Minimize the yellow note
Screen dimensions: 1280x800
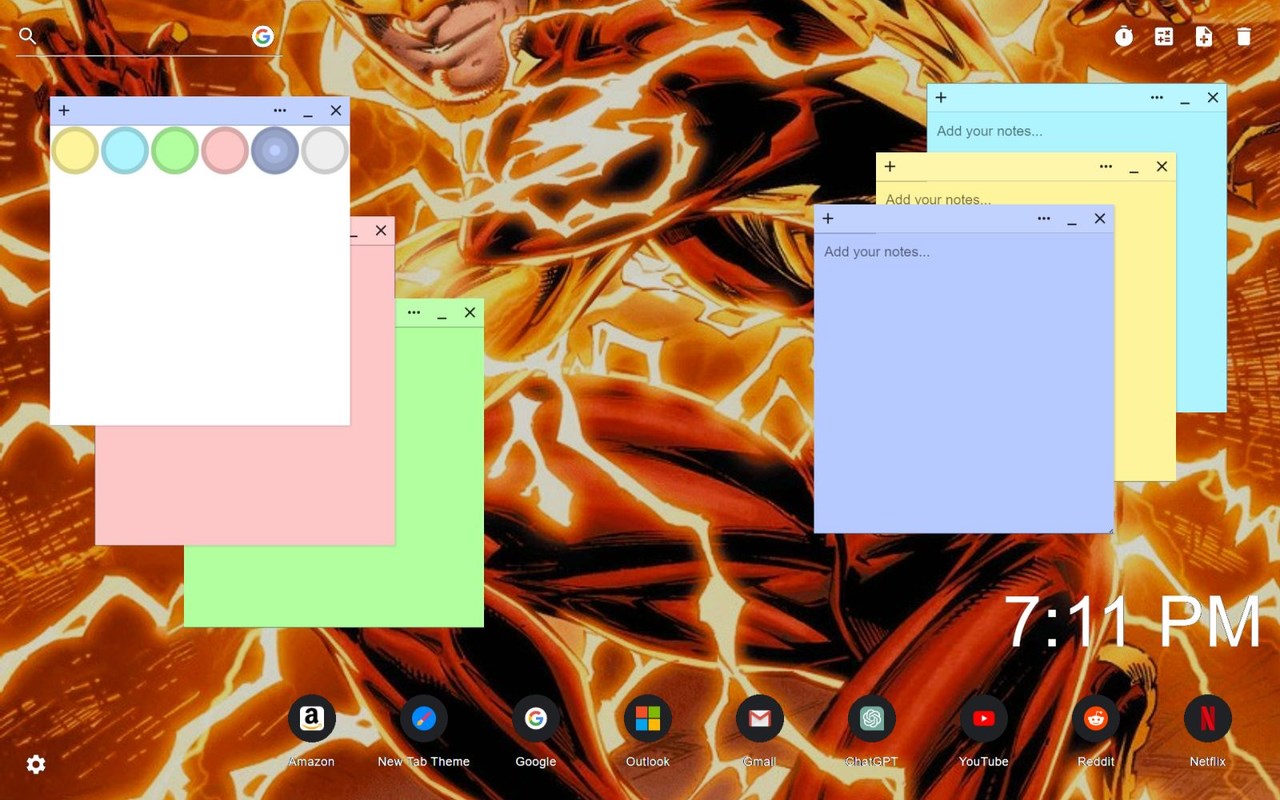point(1134,169)
